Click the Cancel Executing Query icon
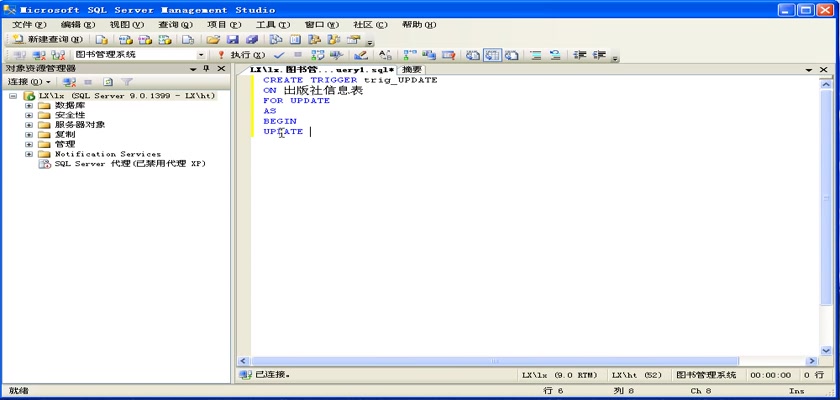The width and height of the screenshot is (840, 400). click(x=298, y=55)
